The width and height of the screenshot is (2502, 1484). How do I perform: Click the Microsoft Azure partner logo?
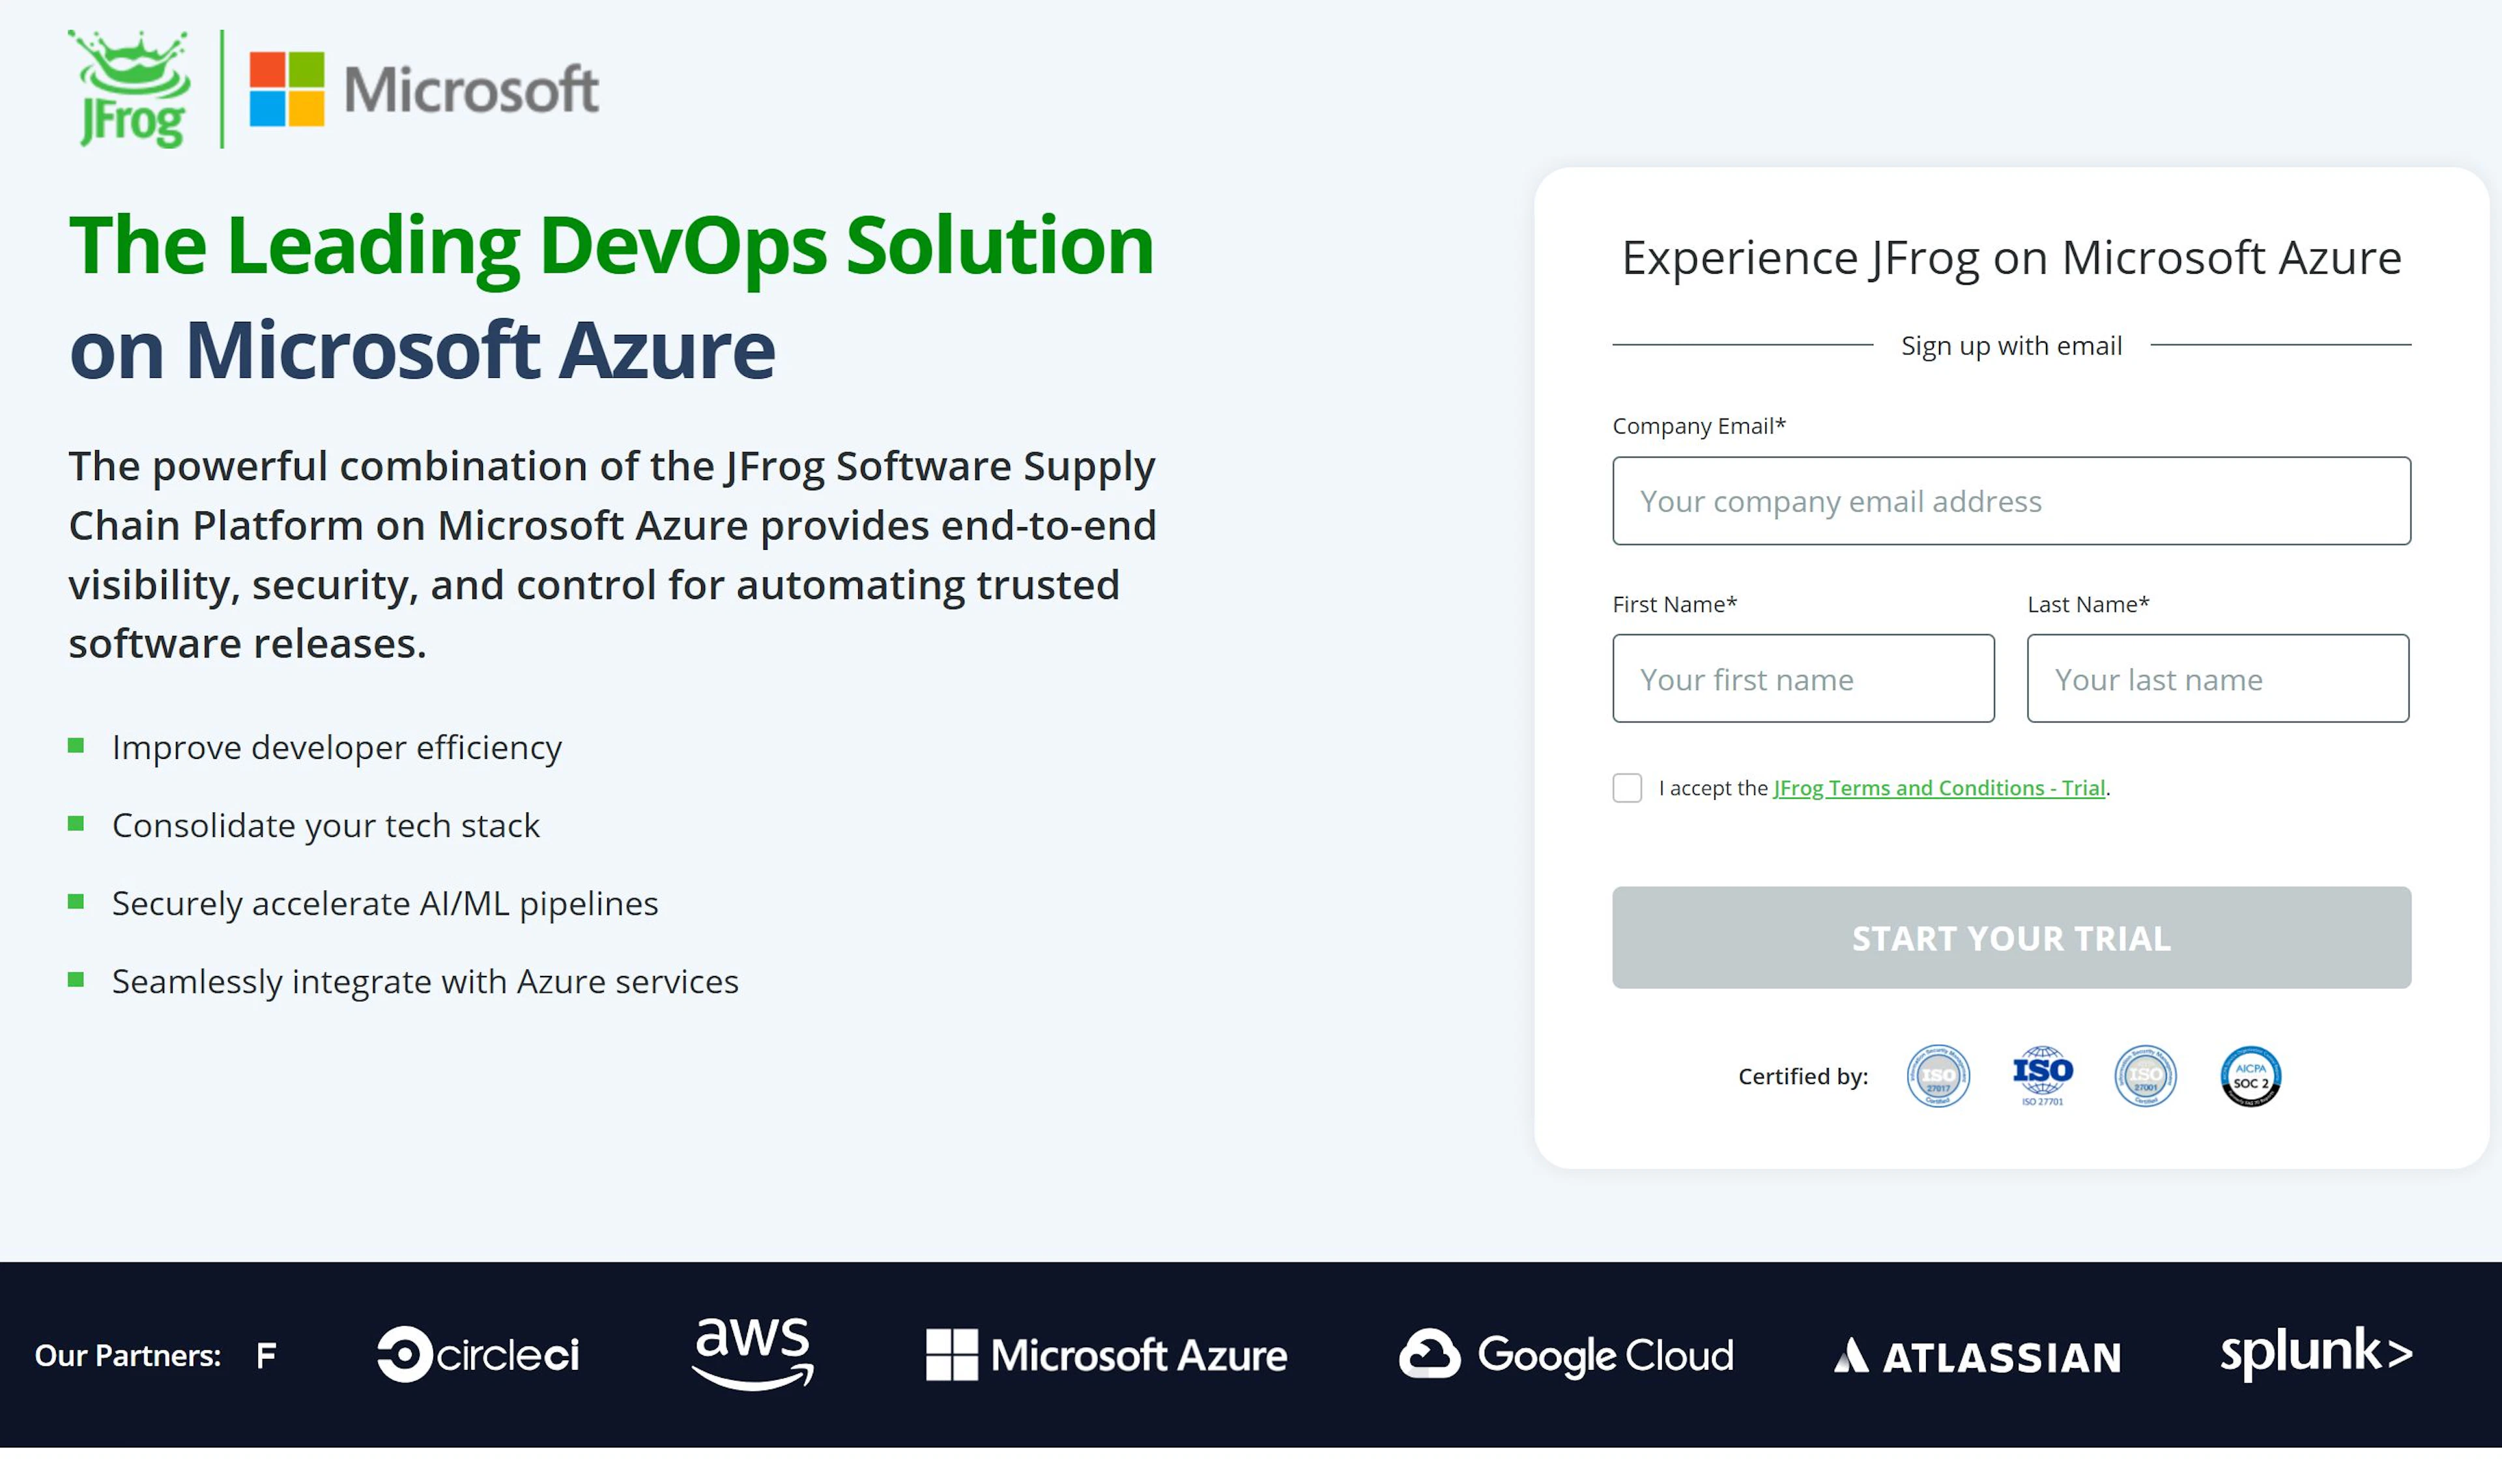(1106, 1354)
